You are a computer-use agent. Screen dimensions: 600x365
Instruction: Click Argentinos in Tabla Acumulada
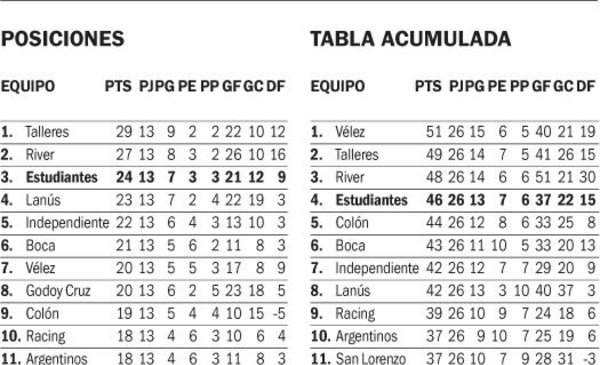pos(366,336)
